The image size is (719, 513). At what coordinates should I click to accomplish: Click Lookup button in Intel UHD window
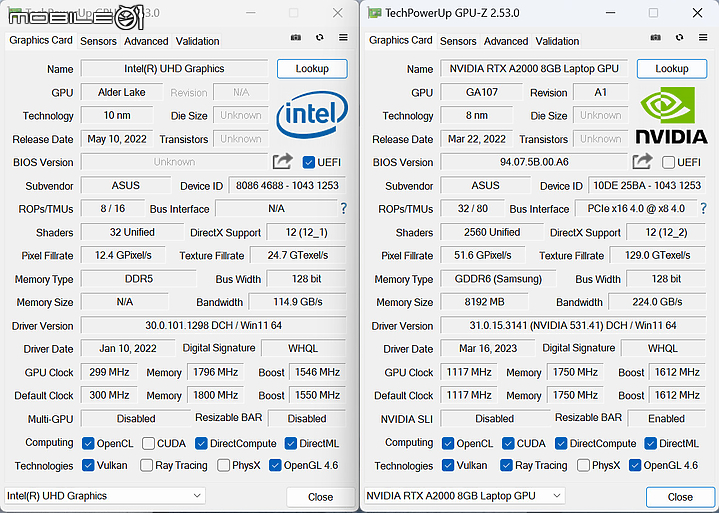coord(312,69)
